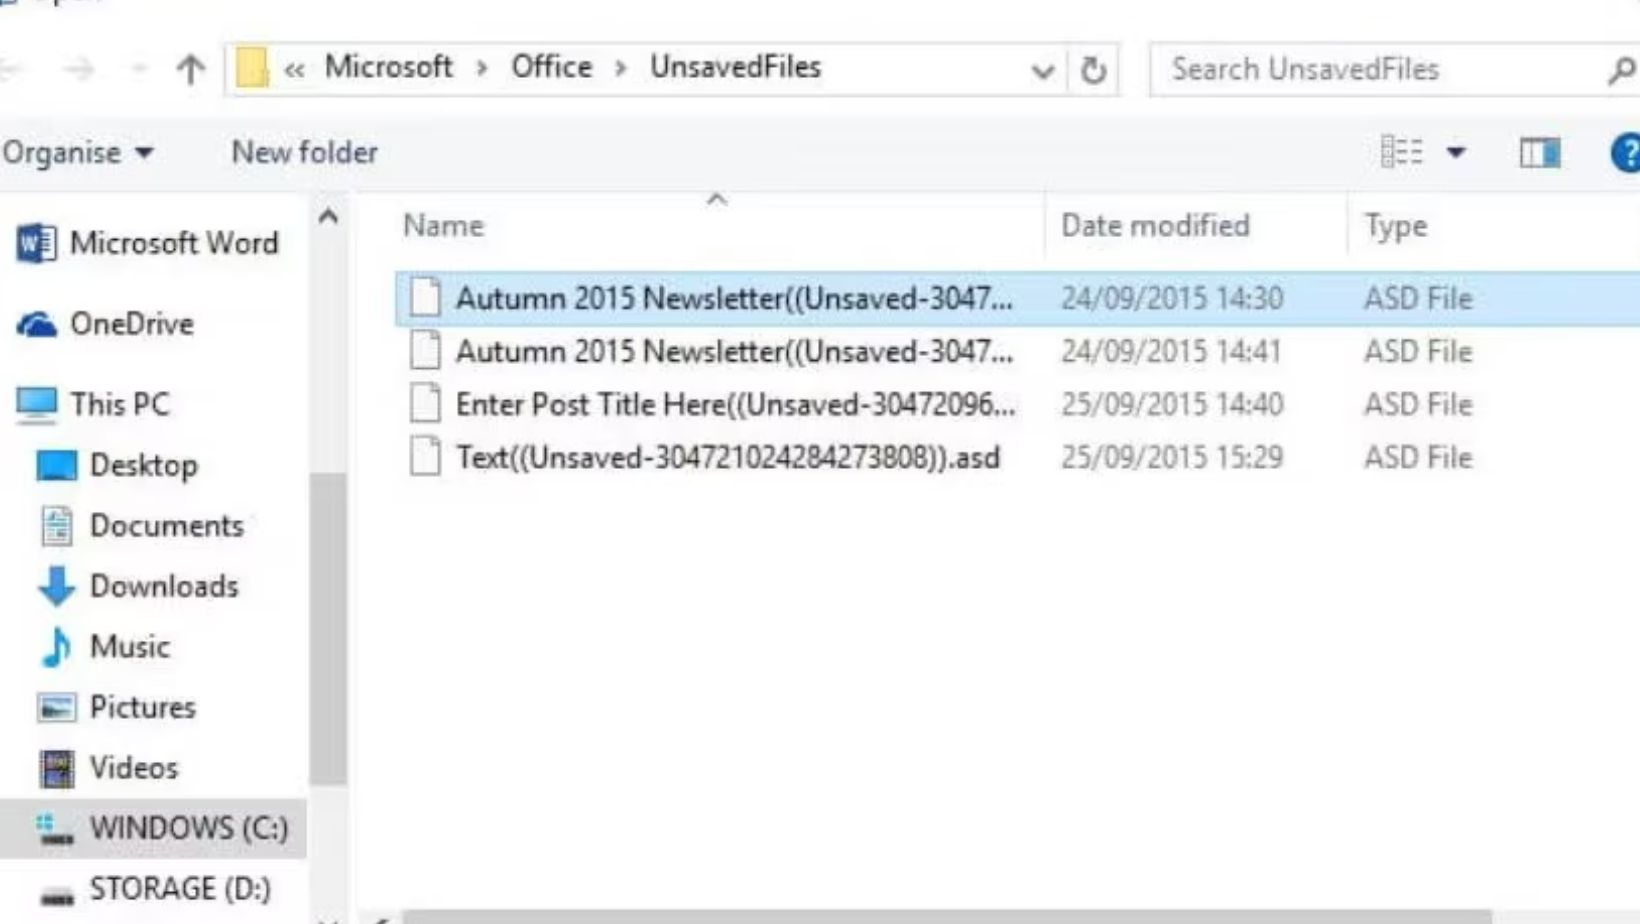Viewport: 1640px width, 924px height.
Task: Click the OneDrive cloud icon
Action: pyautogui.click(x=37, y=325)
